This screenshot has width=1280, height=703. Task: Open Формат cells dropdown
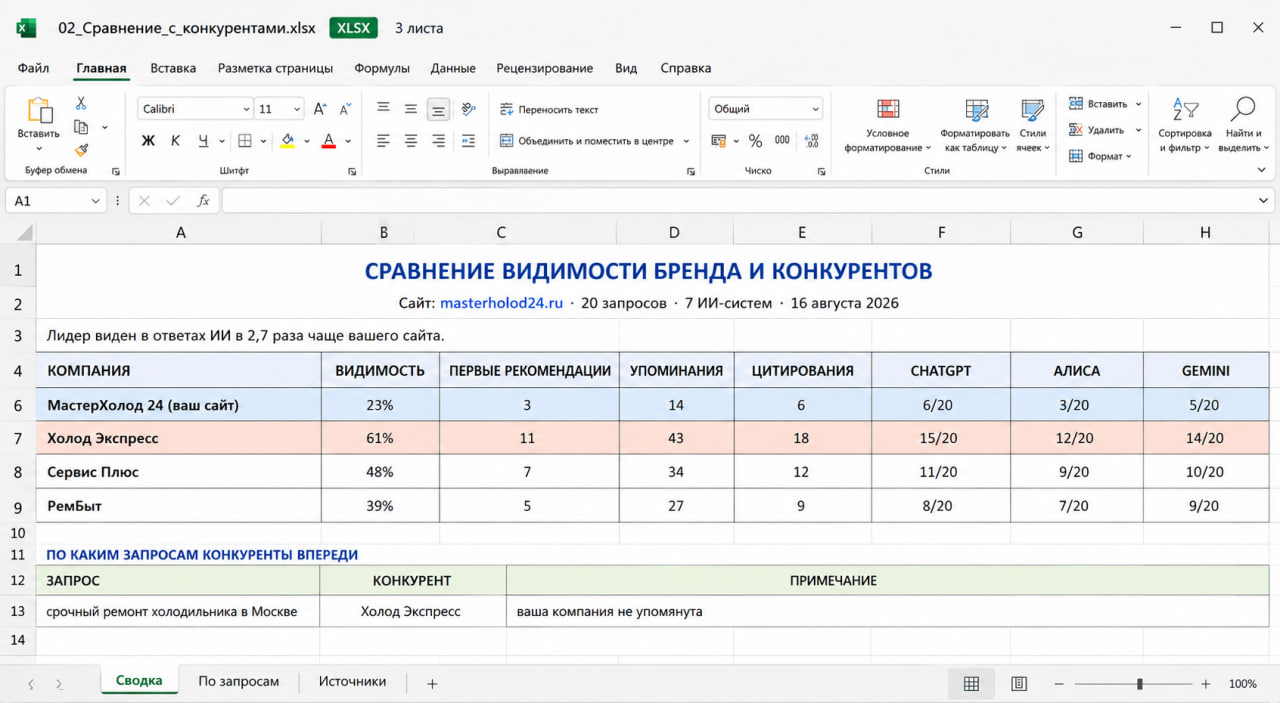(1100, 156)
